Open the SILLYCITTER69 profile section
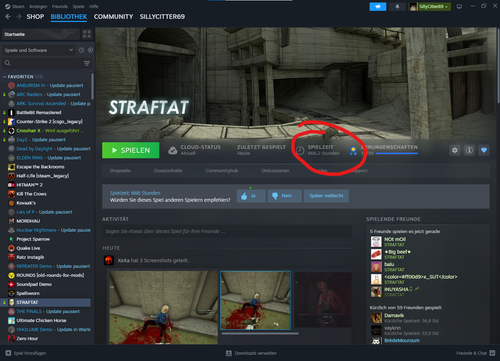500x361 pixels. pos(162,17)
